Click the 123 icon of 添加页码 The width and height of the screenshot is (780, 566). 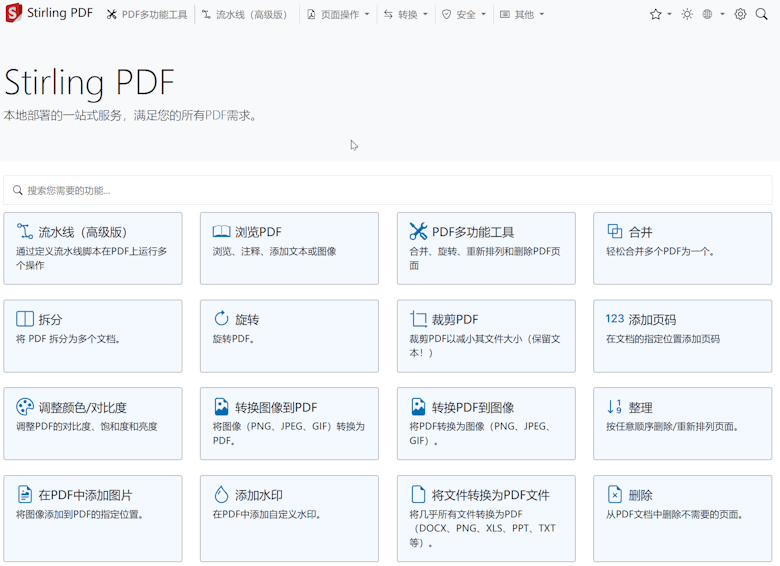tap(615, 319)
